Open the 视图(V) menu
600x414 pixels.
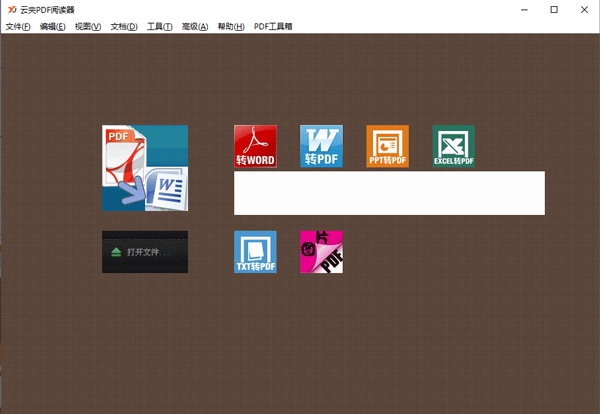point(88,26)
